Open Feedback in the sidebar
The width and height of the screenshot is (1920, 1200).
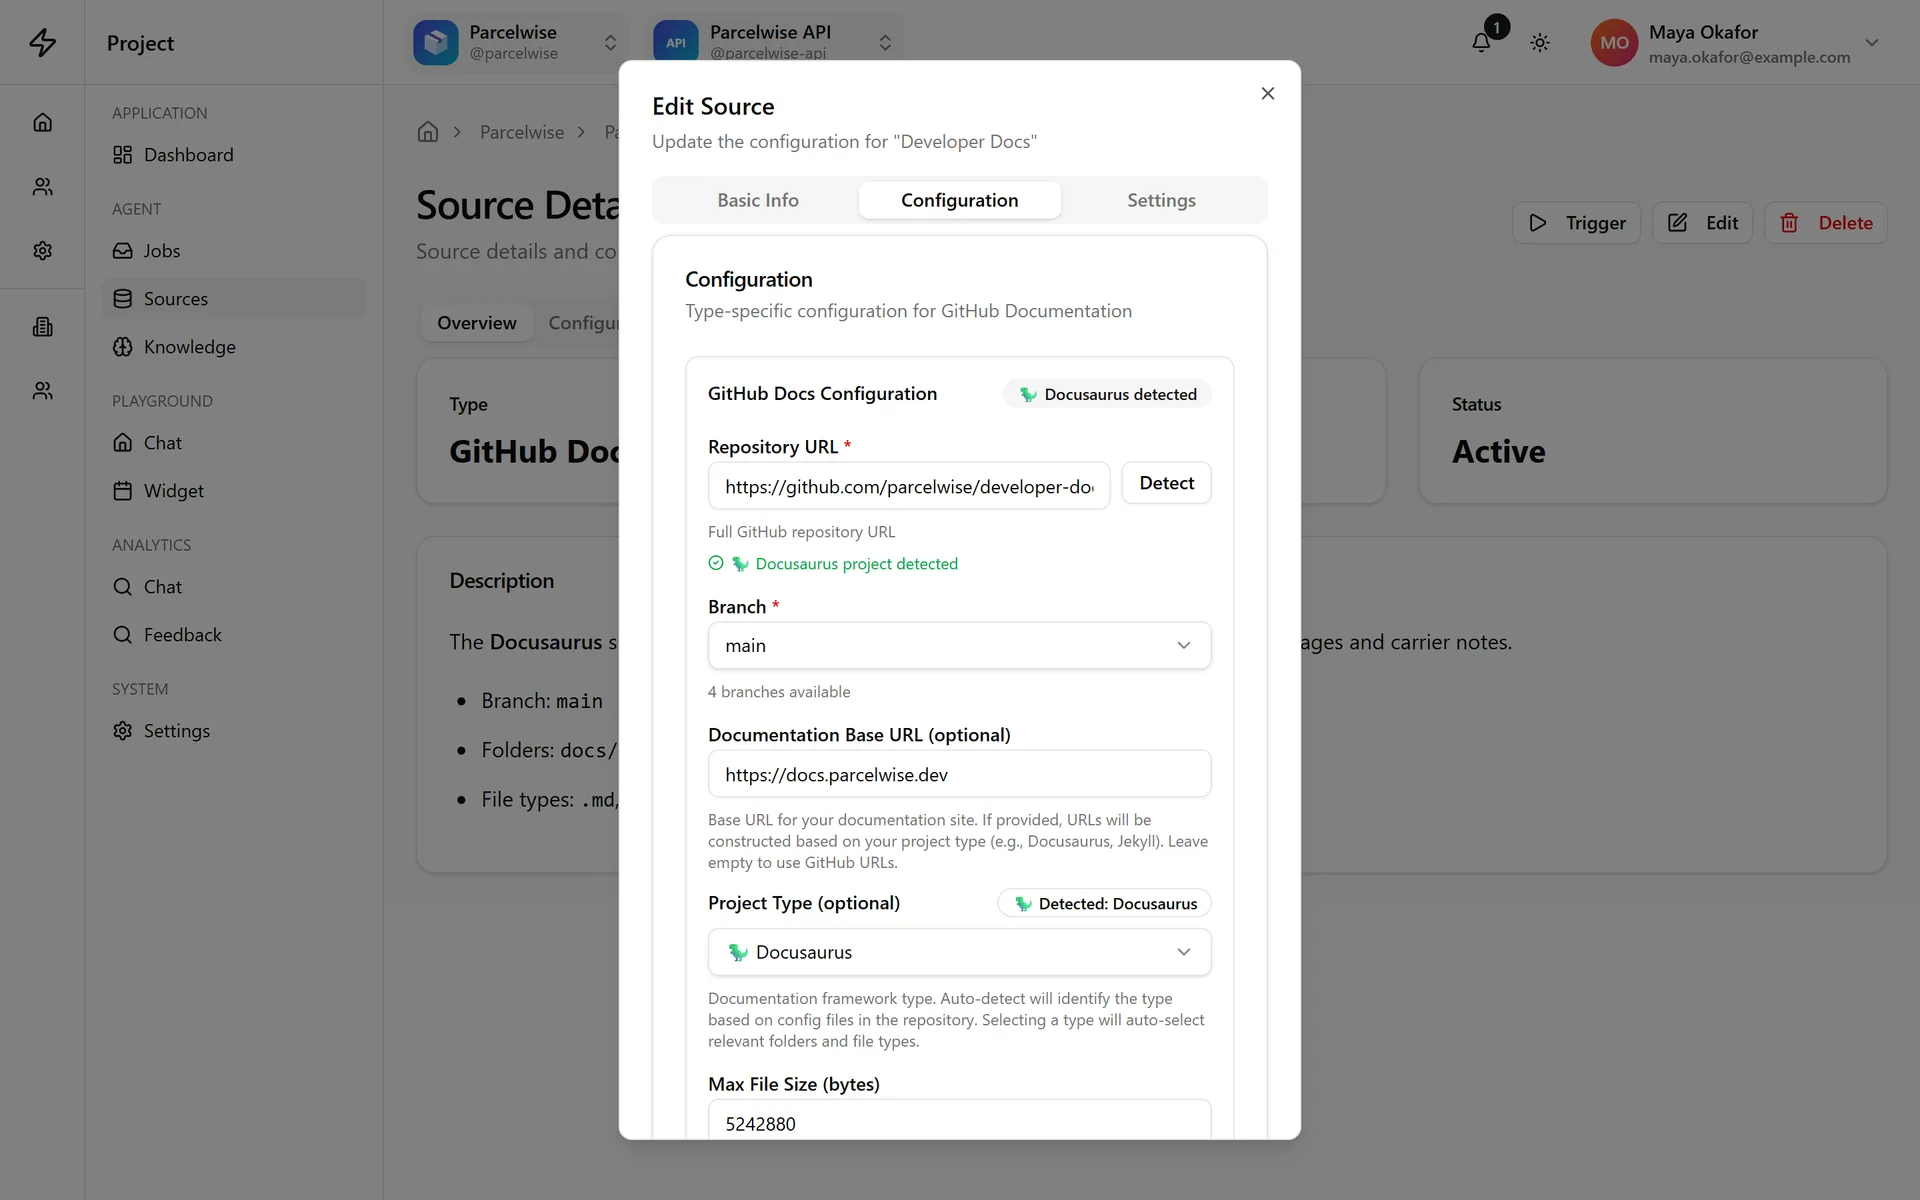(x=234, y=635)
